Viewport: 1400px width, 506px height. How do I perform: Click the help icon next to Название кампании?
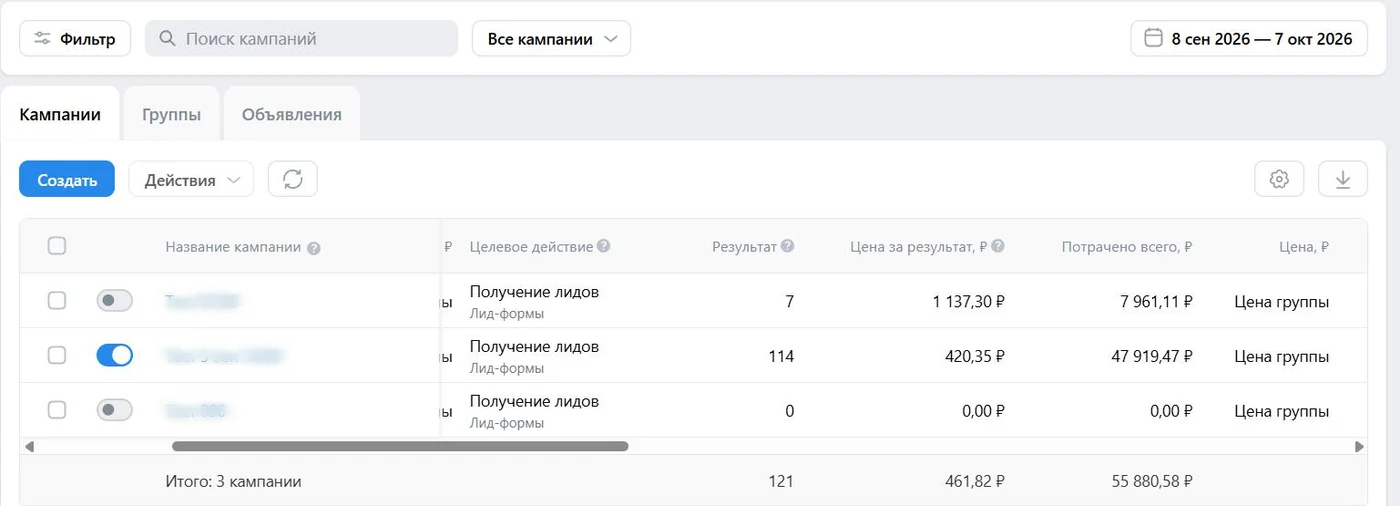coord(314,248)
